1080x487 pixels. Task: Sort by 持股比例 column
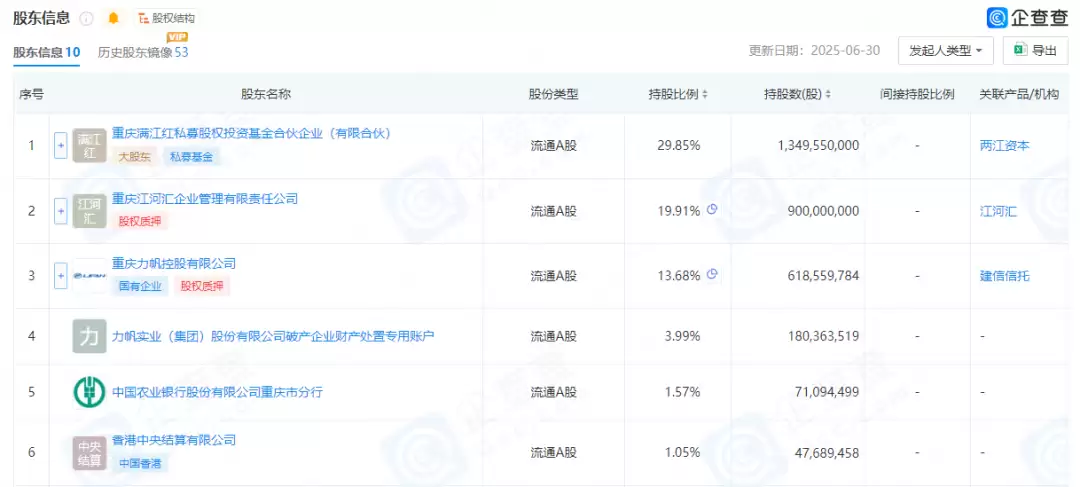pyautogui.click(x=677, y=94)
